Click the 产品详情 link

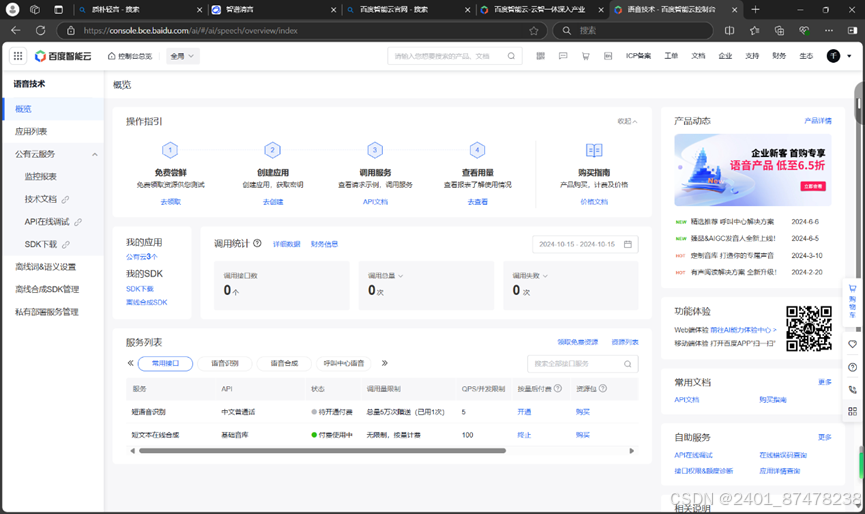click(818, 121)
